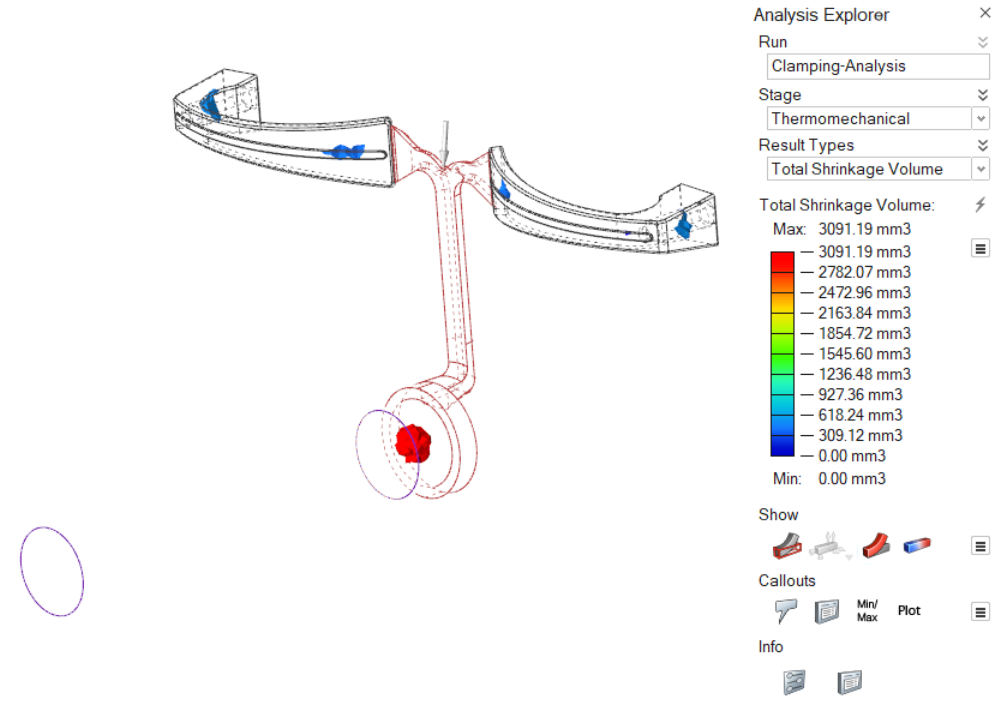Viewport: 995px width, 705px height.
Task: Open the legend options menu
Action: click(980, 248)
